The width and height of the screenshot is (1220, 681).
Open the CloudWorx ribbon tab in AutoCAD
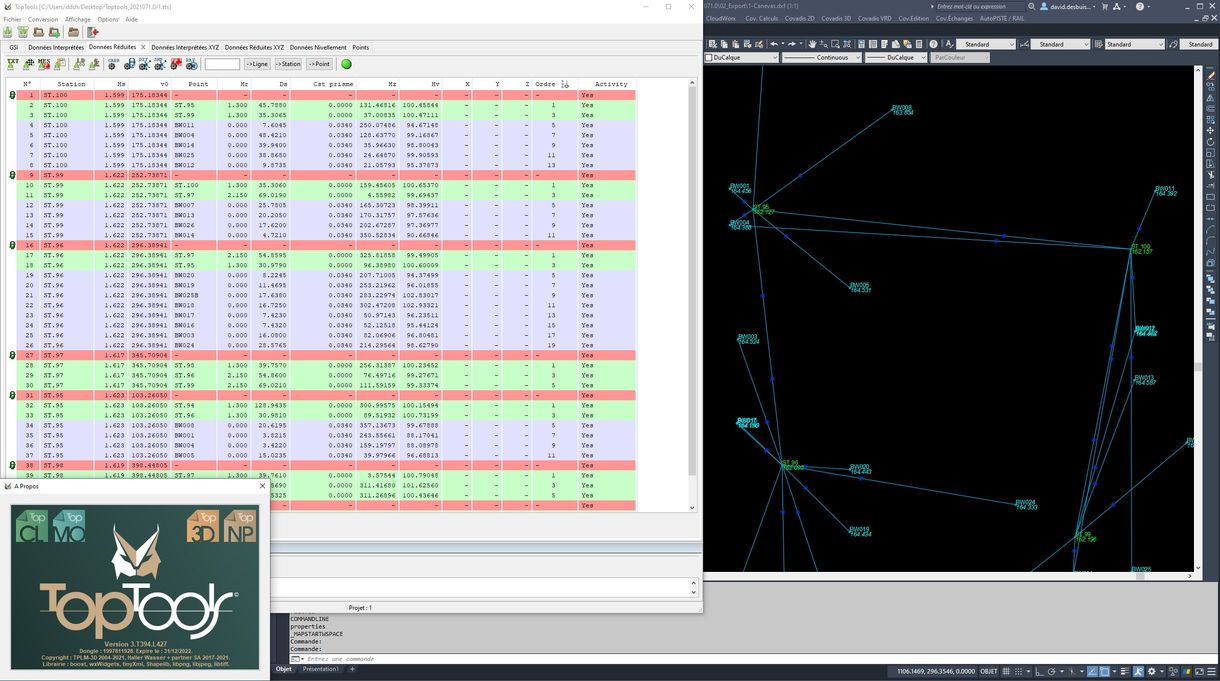(721, 18)
